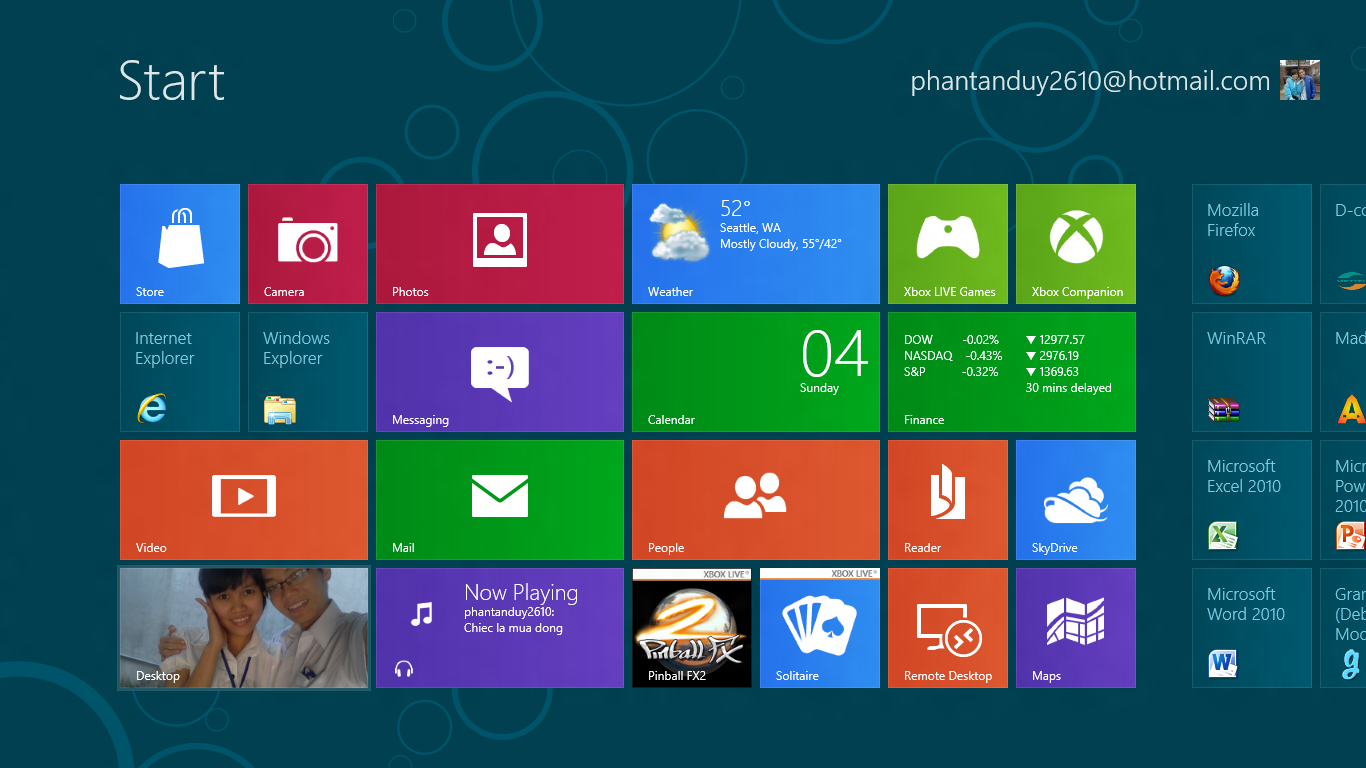Open the WinRAR tile

[x=1252, y=372]
